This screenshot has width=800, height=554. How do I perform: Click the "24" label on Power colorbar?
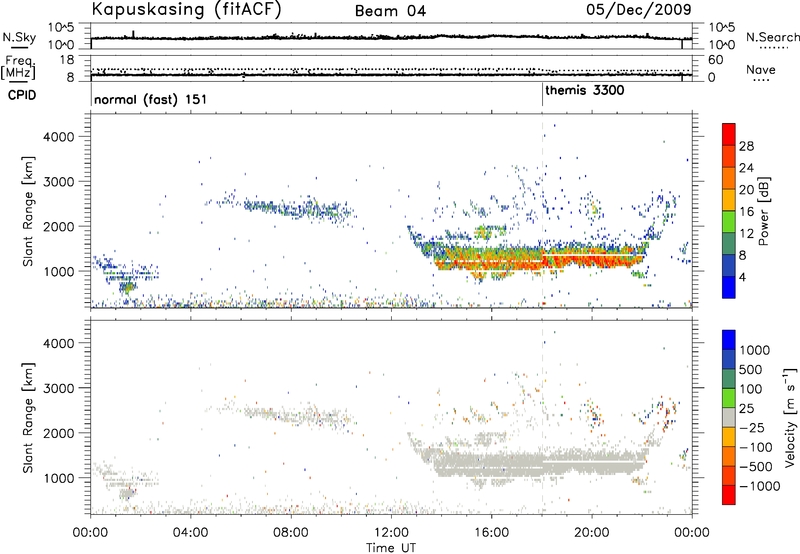(746, 168)
